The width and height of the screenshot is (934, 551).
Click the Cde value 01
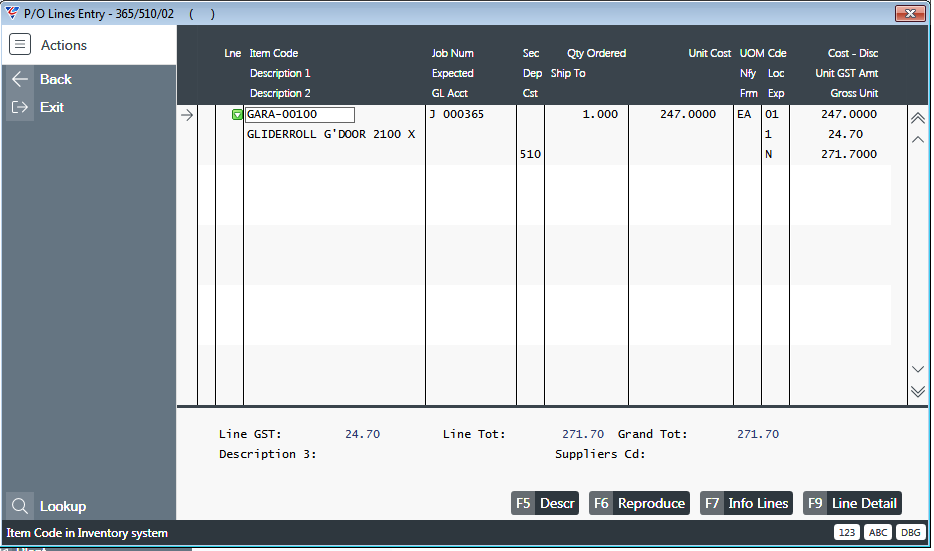[x=771, y=114]
